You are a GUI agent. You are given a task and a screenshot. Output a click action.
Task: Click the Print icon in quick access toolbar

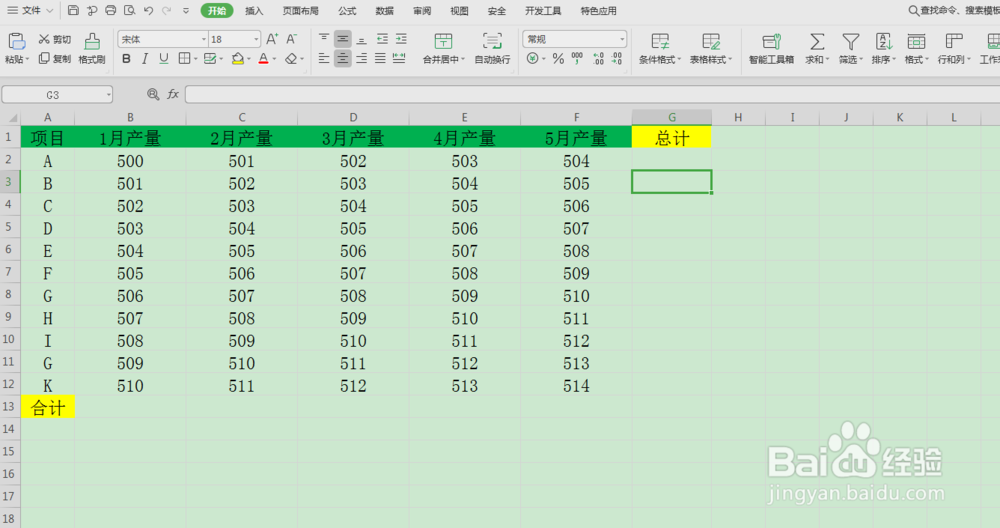[x=110, y=10]
